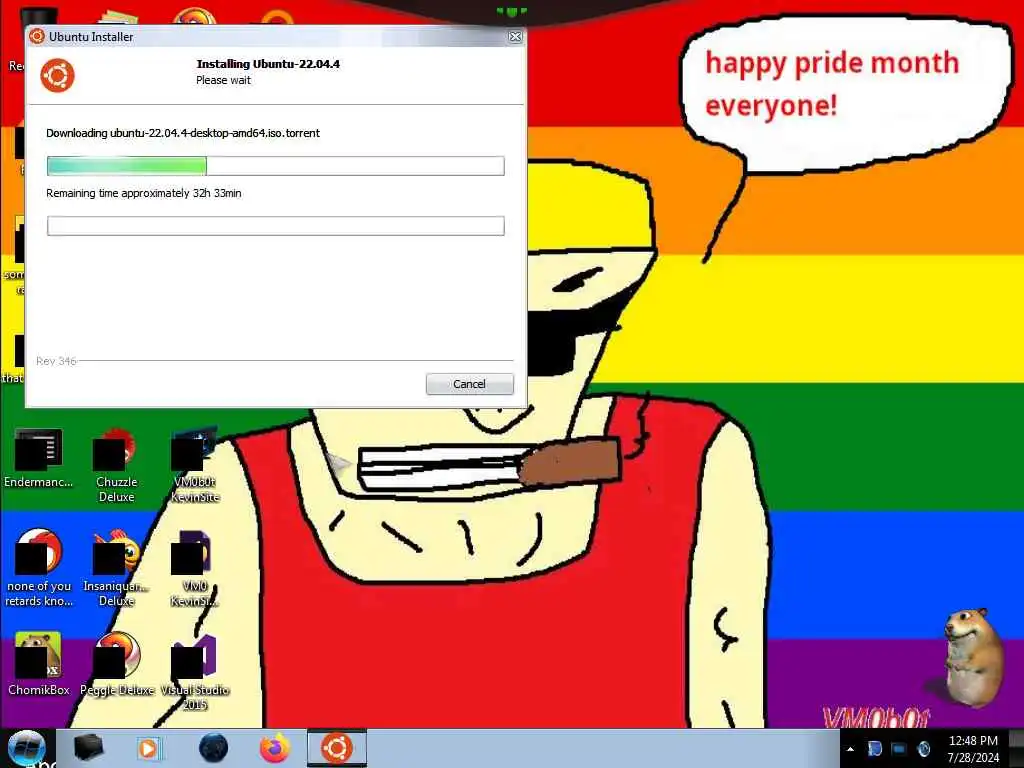Click the 'Rev 346' label
The image size is (1024, 768).
coord(56,361)
